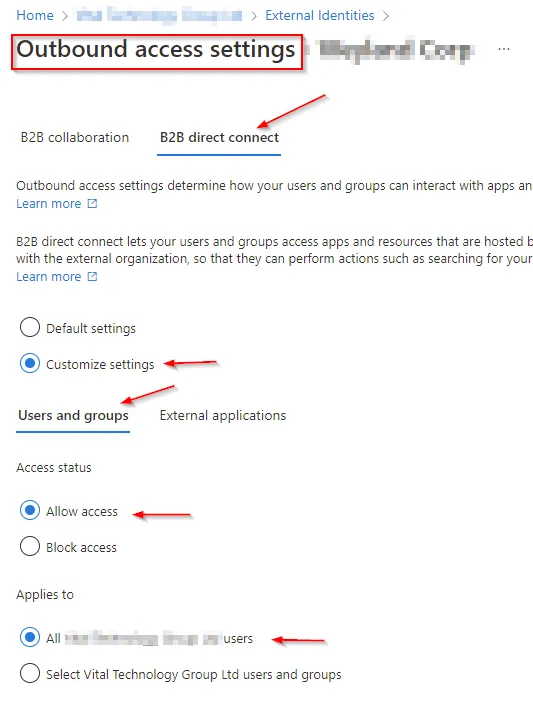Click chevron before External Identities breadcrumb
The image size is (533, 705).
pyautogui.click(x=254, y=16)
